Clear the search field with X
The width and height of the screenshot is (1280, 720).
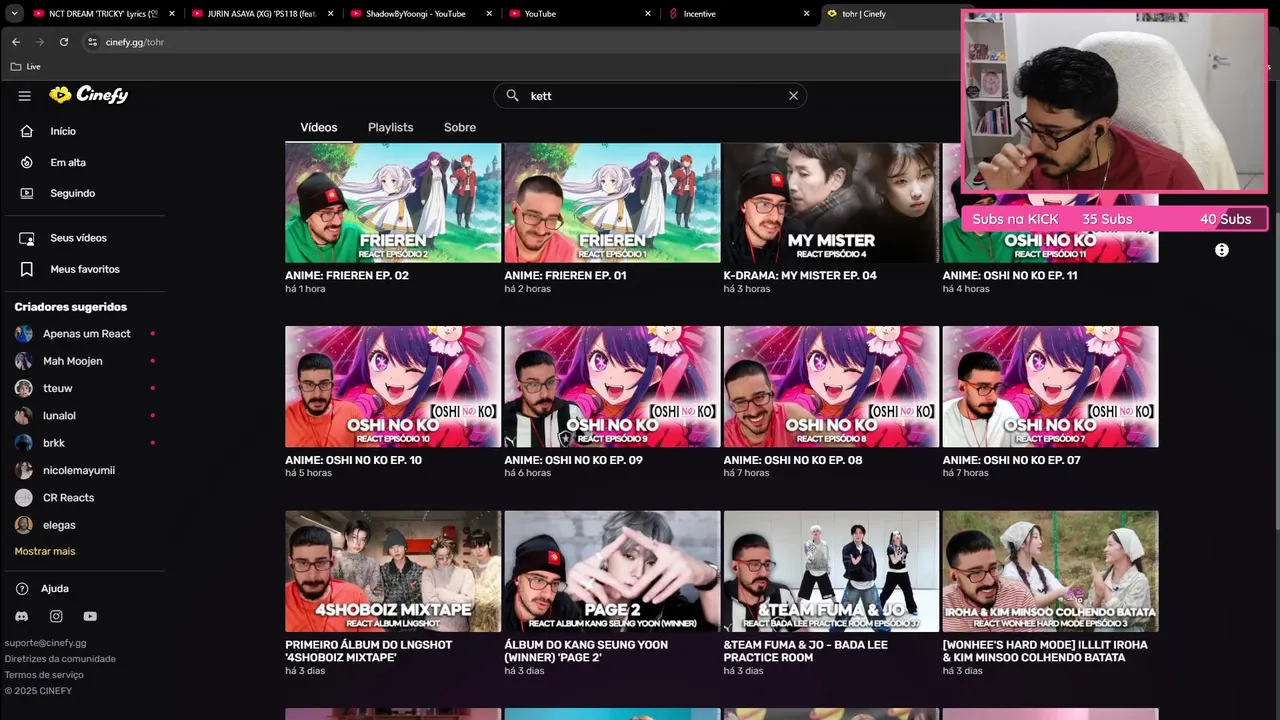click(793, 96)
